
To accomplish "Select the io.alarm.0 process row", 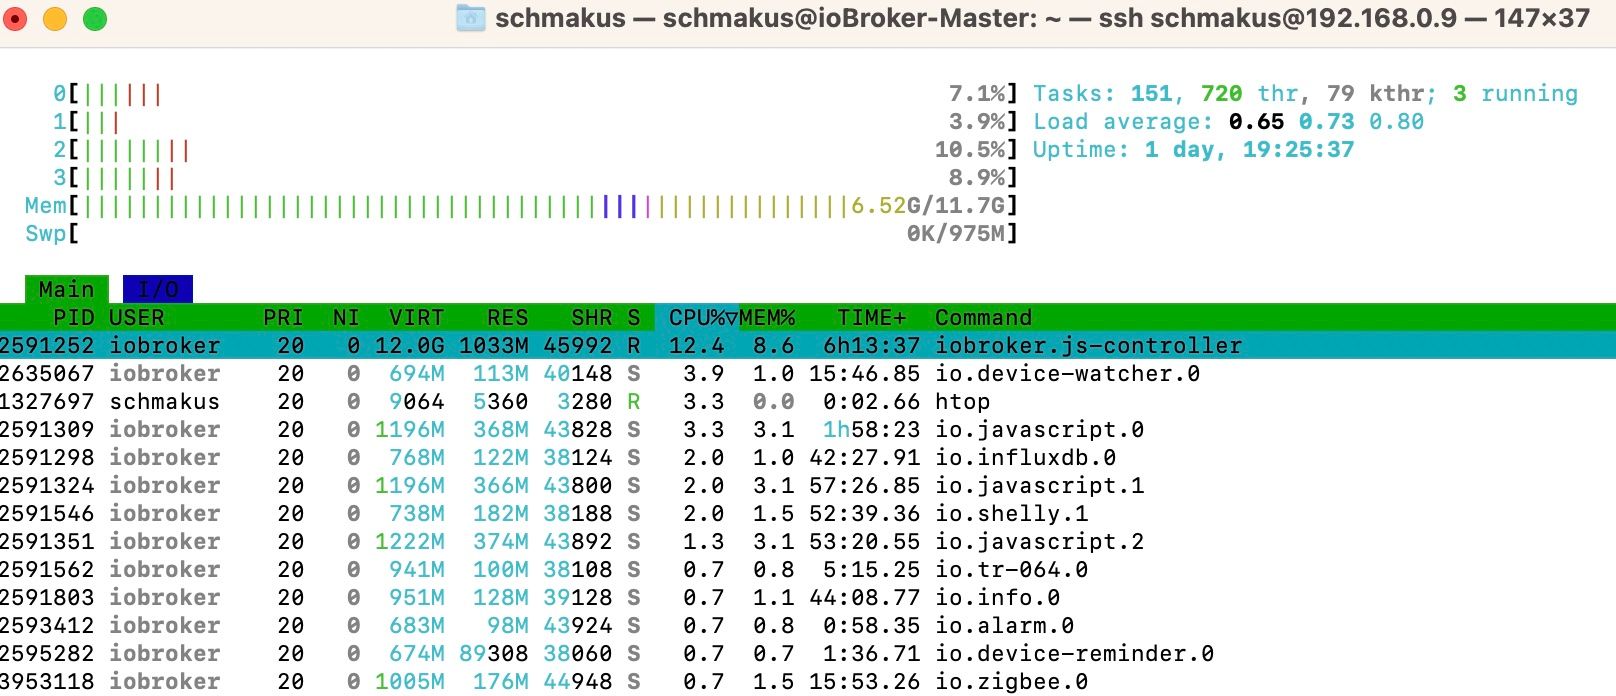I will pos(808,625).
